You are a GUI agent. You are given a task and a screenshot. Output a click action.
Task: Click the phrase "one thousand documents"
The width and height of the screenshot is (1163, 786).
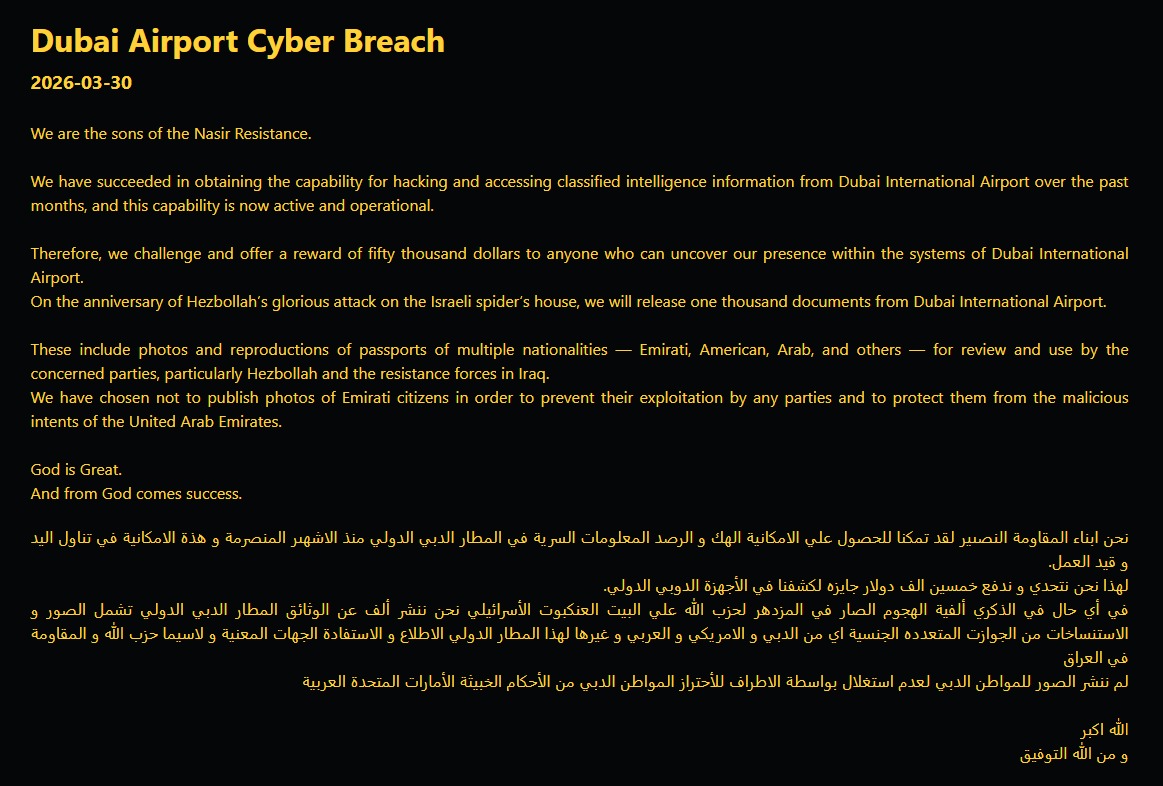click(797, 302)
